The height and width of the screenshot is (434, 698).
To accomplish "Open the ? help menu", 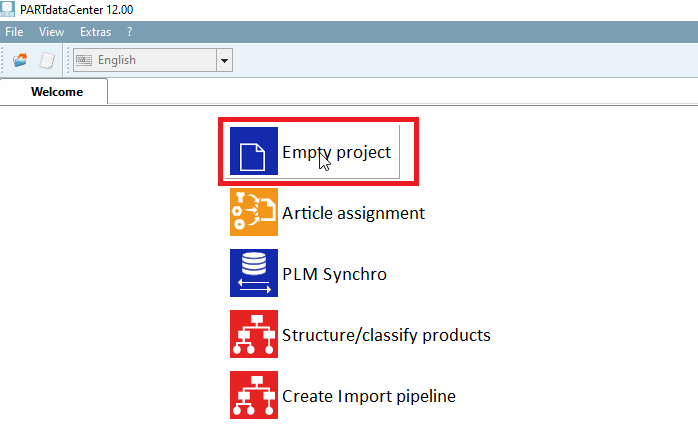I will point(130,32).
